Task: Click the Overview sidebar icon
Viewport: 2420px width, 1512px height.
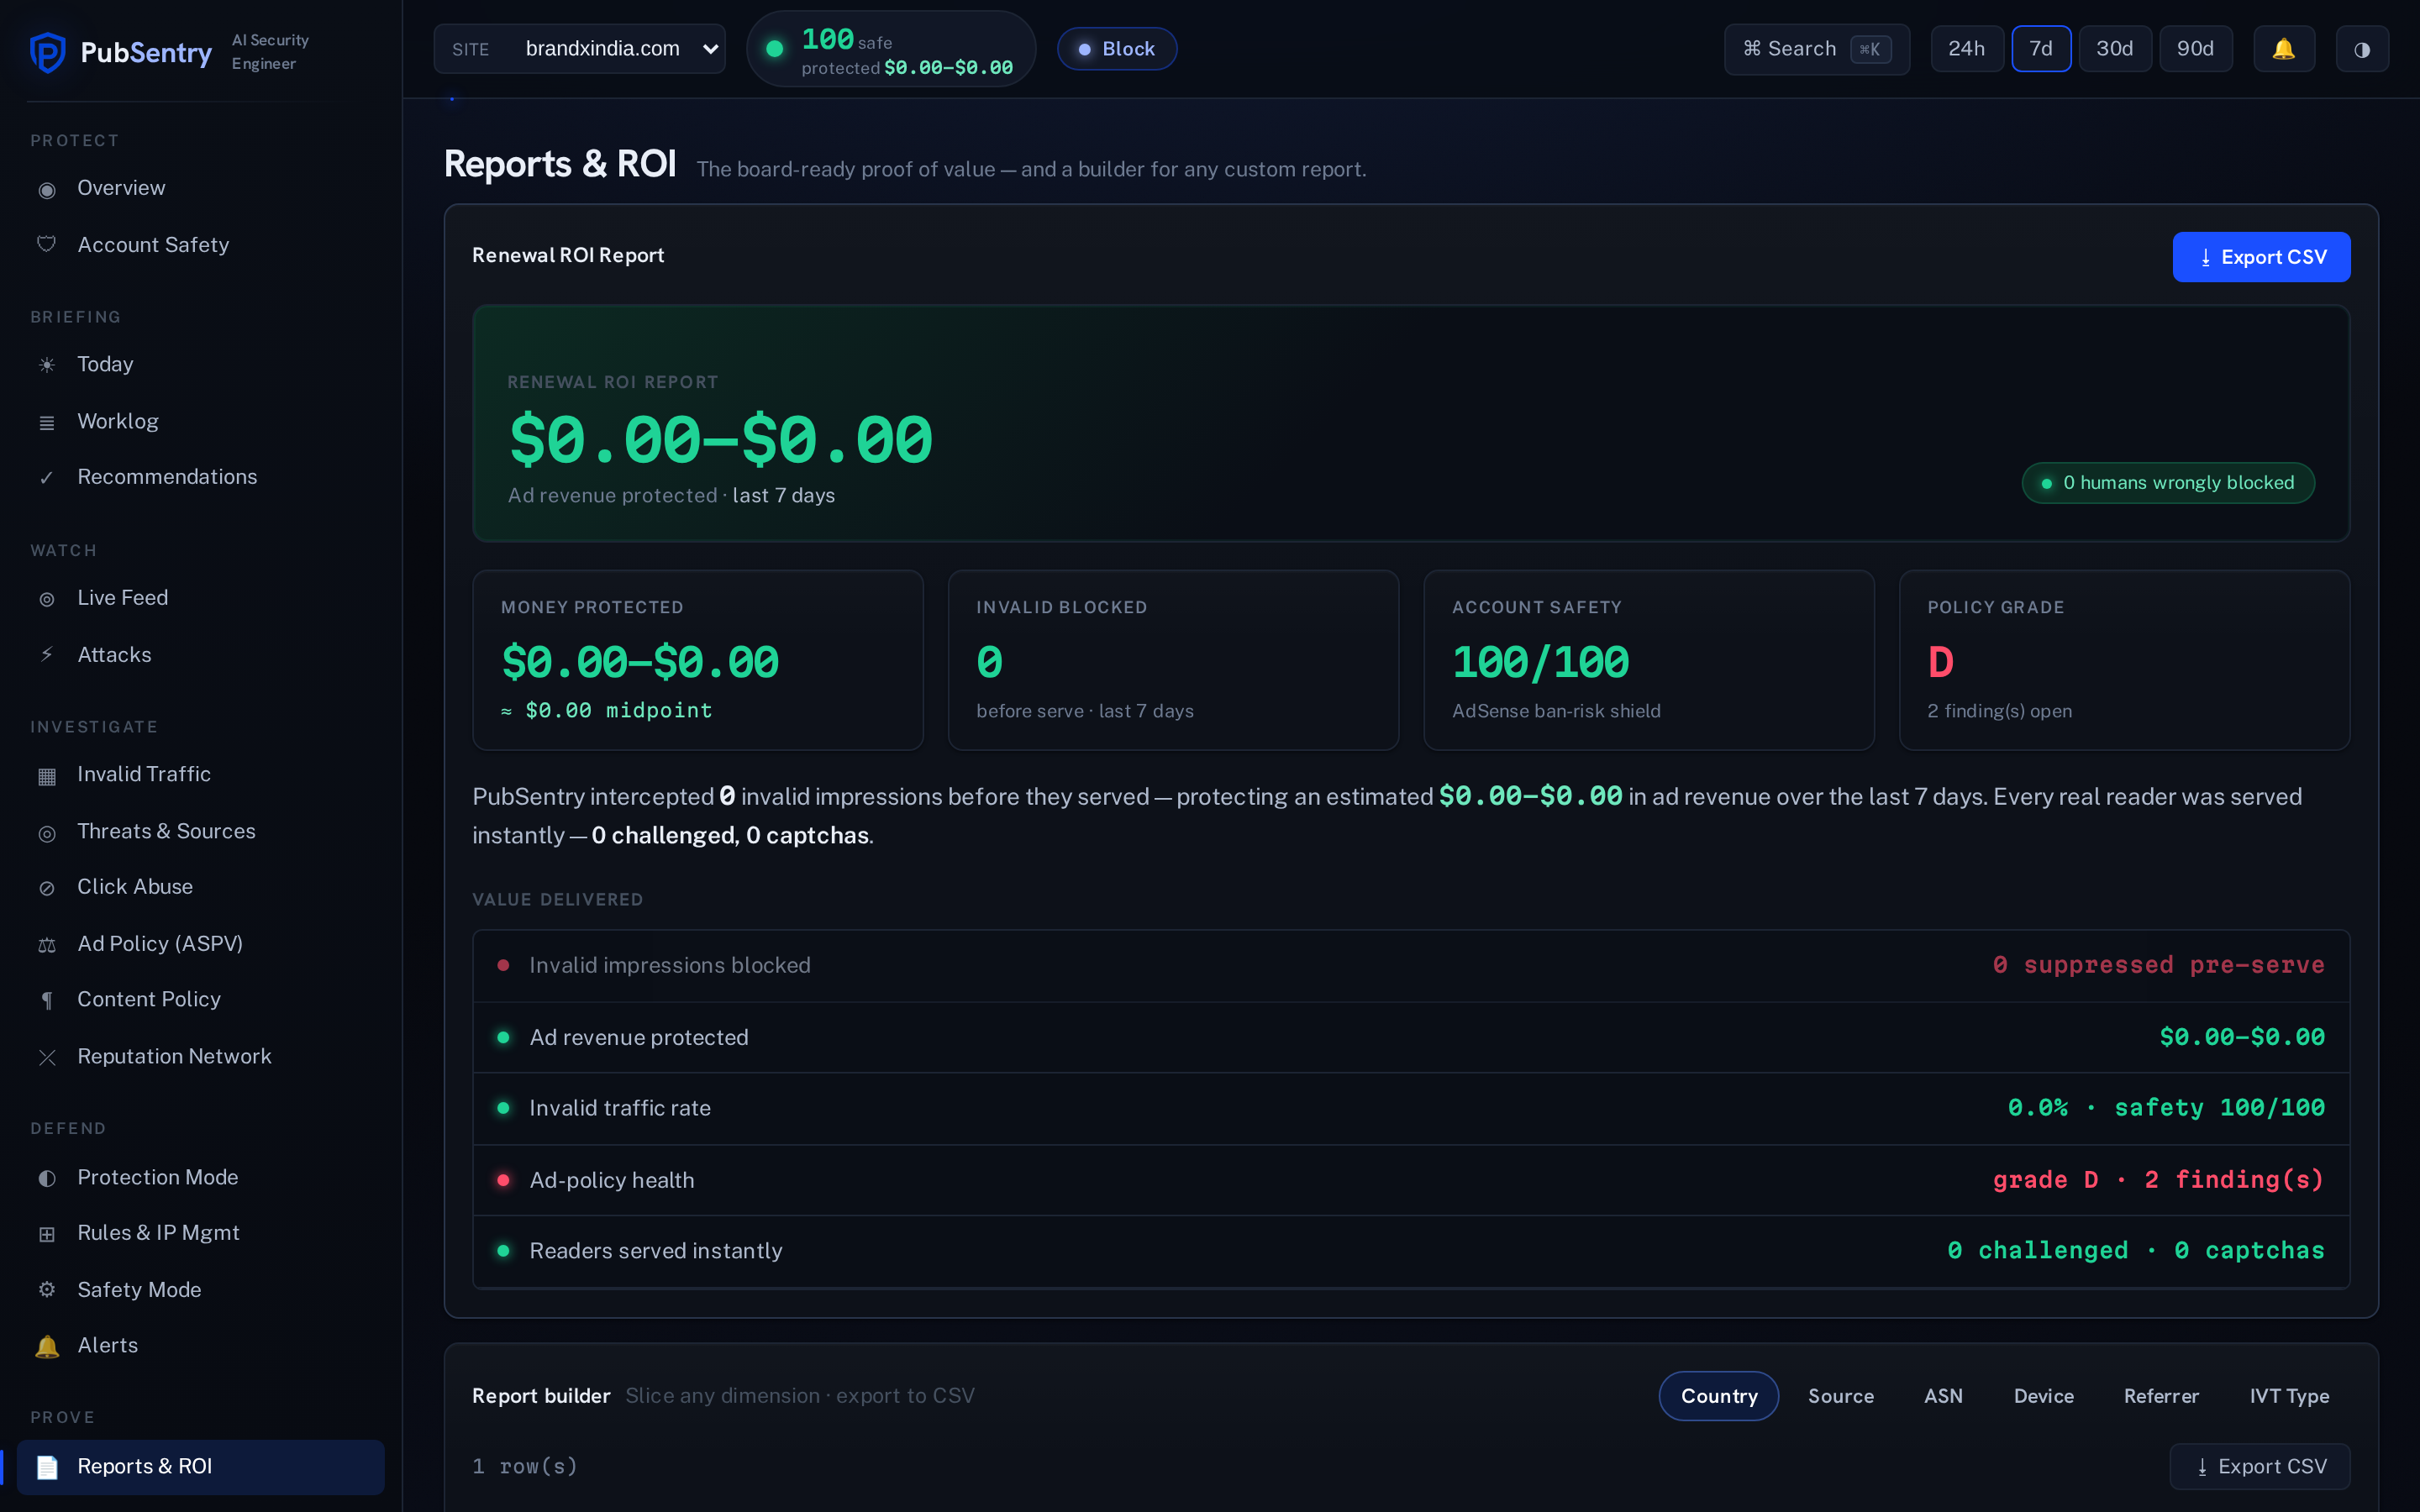Action: [47, 190]
